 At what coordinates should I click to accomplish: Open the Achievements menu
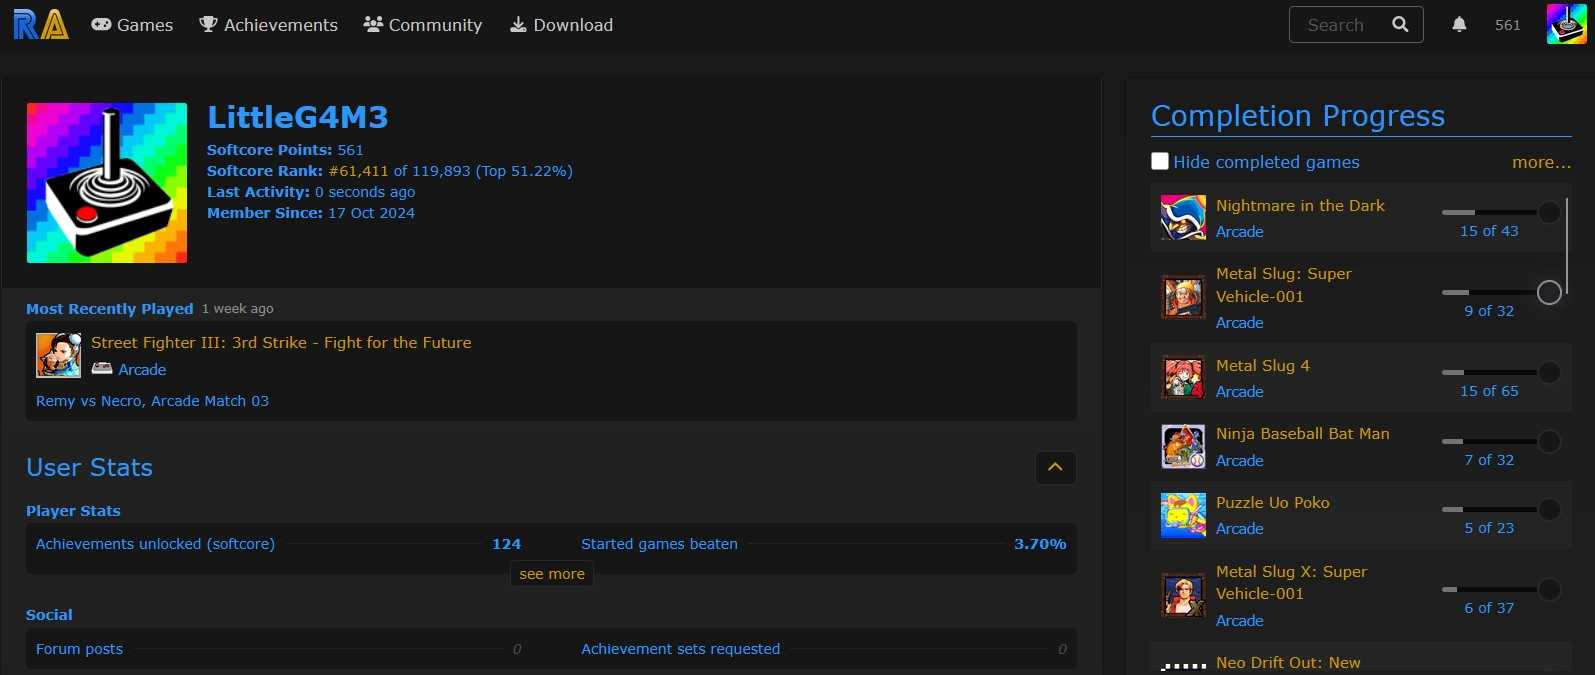point(268,25)
